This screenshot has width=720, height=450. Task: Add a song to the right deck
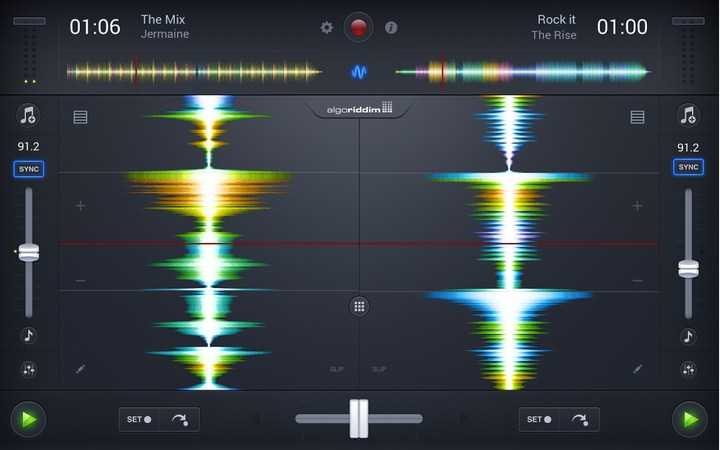(688, 115)
